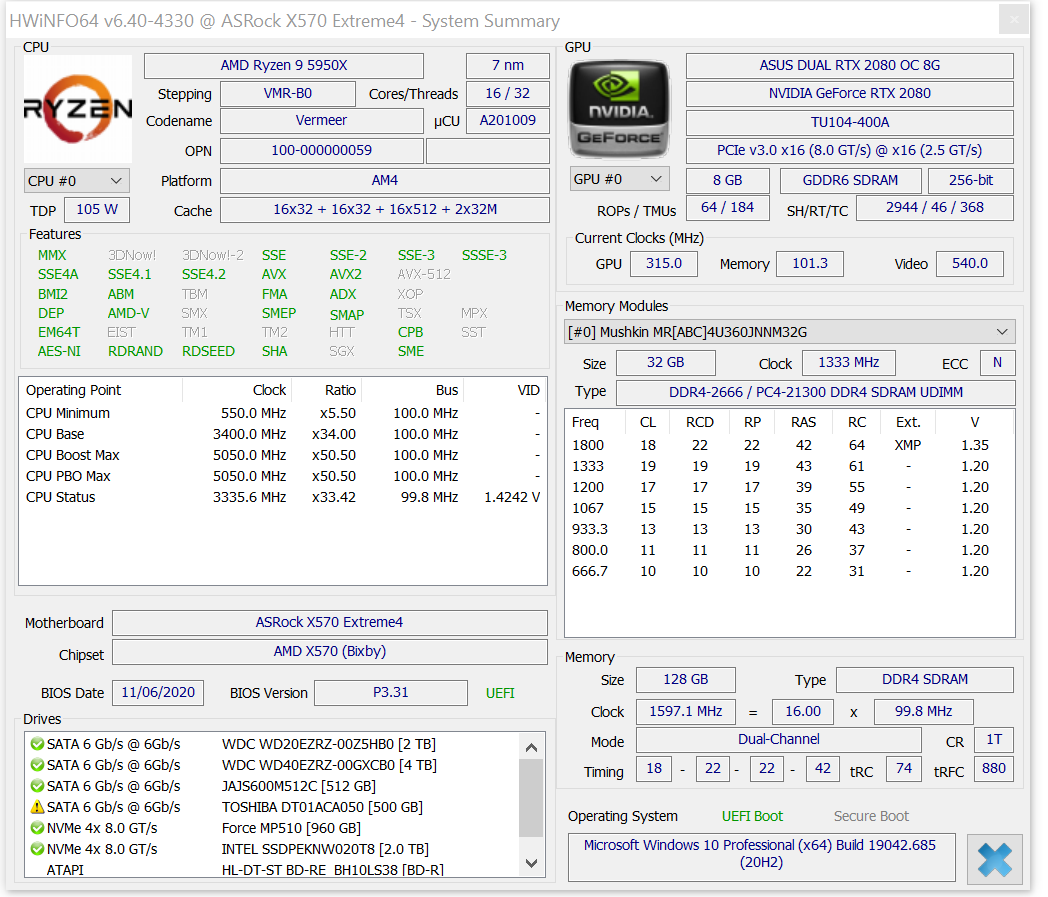Click the 105 W TDP field
Screen dimensions: 1048x897
pos(97,210)
